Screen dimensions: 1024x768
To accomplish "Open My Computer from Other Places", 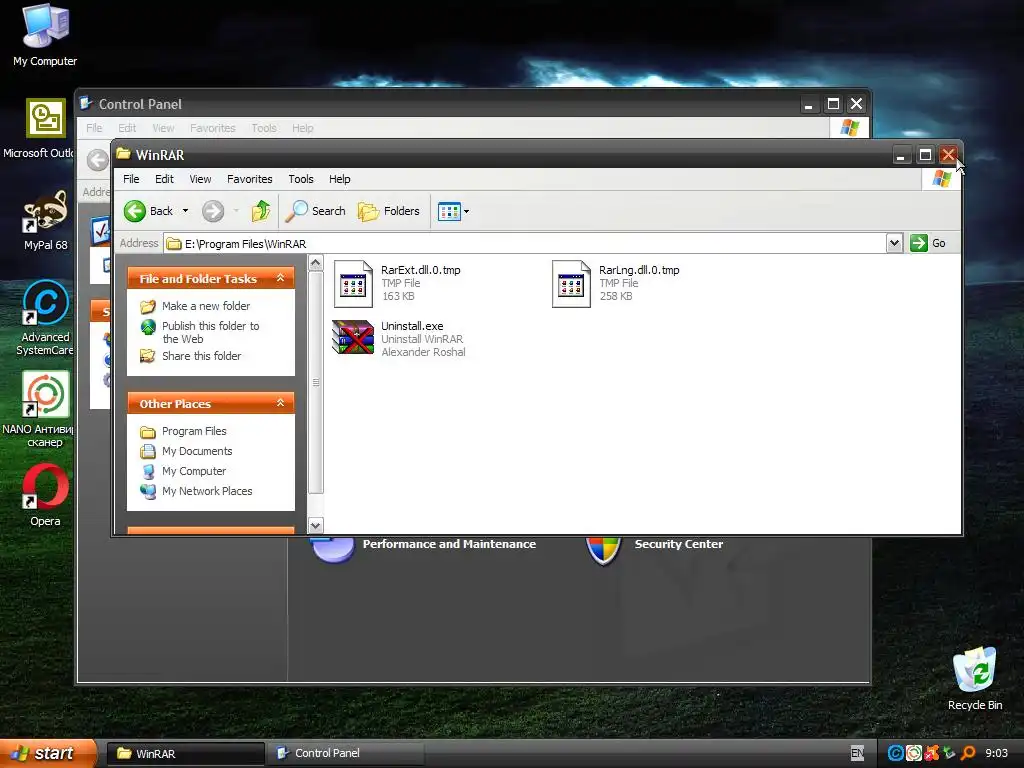I will point(194,471).
